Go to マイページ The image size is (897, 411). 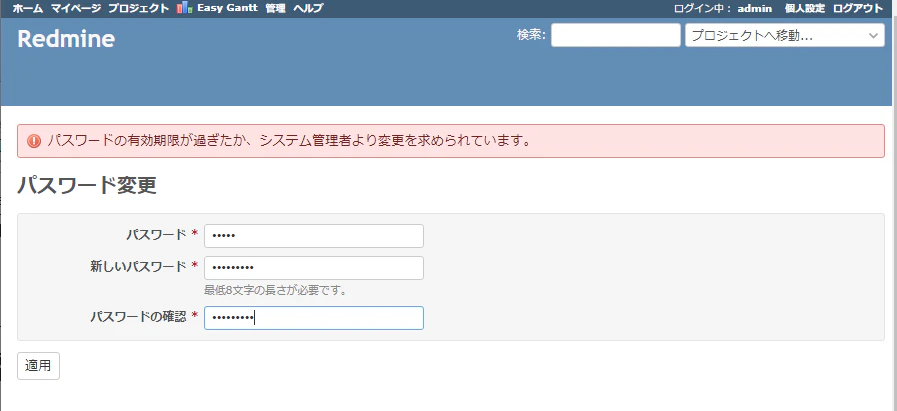[76, 8]
